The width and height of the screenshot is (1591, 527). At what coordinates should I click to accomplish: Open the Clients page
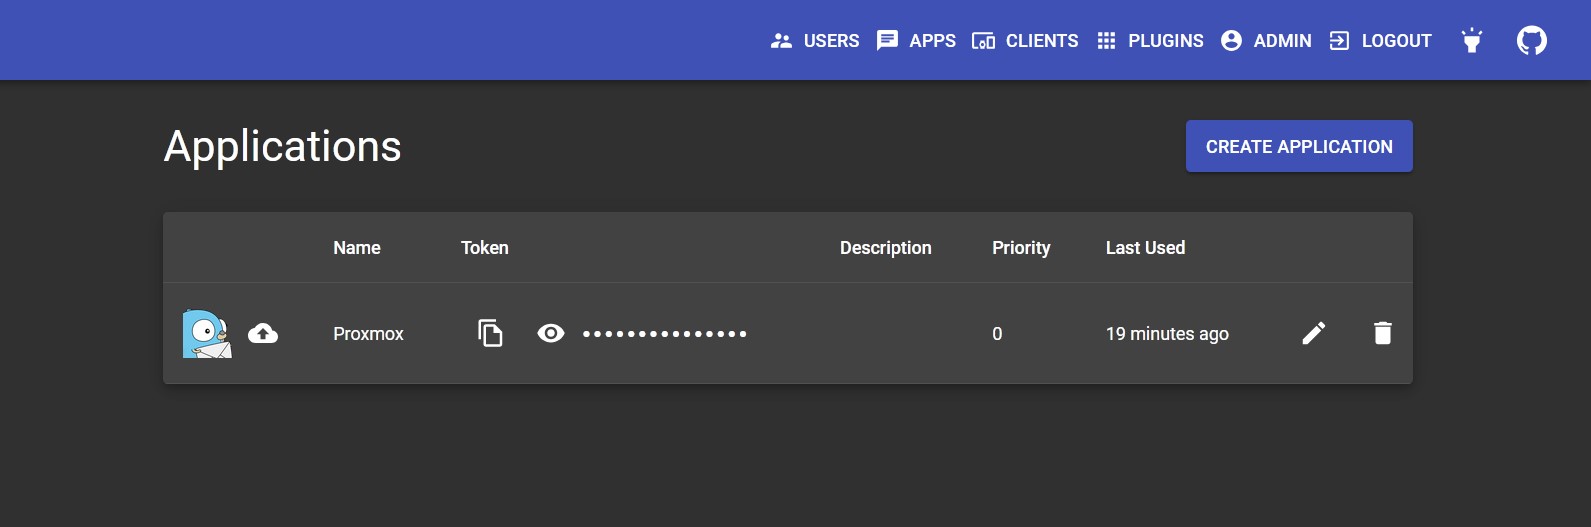(x=1025, y=40)
